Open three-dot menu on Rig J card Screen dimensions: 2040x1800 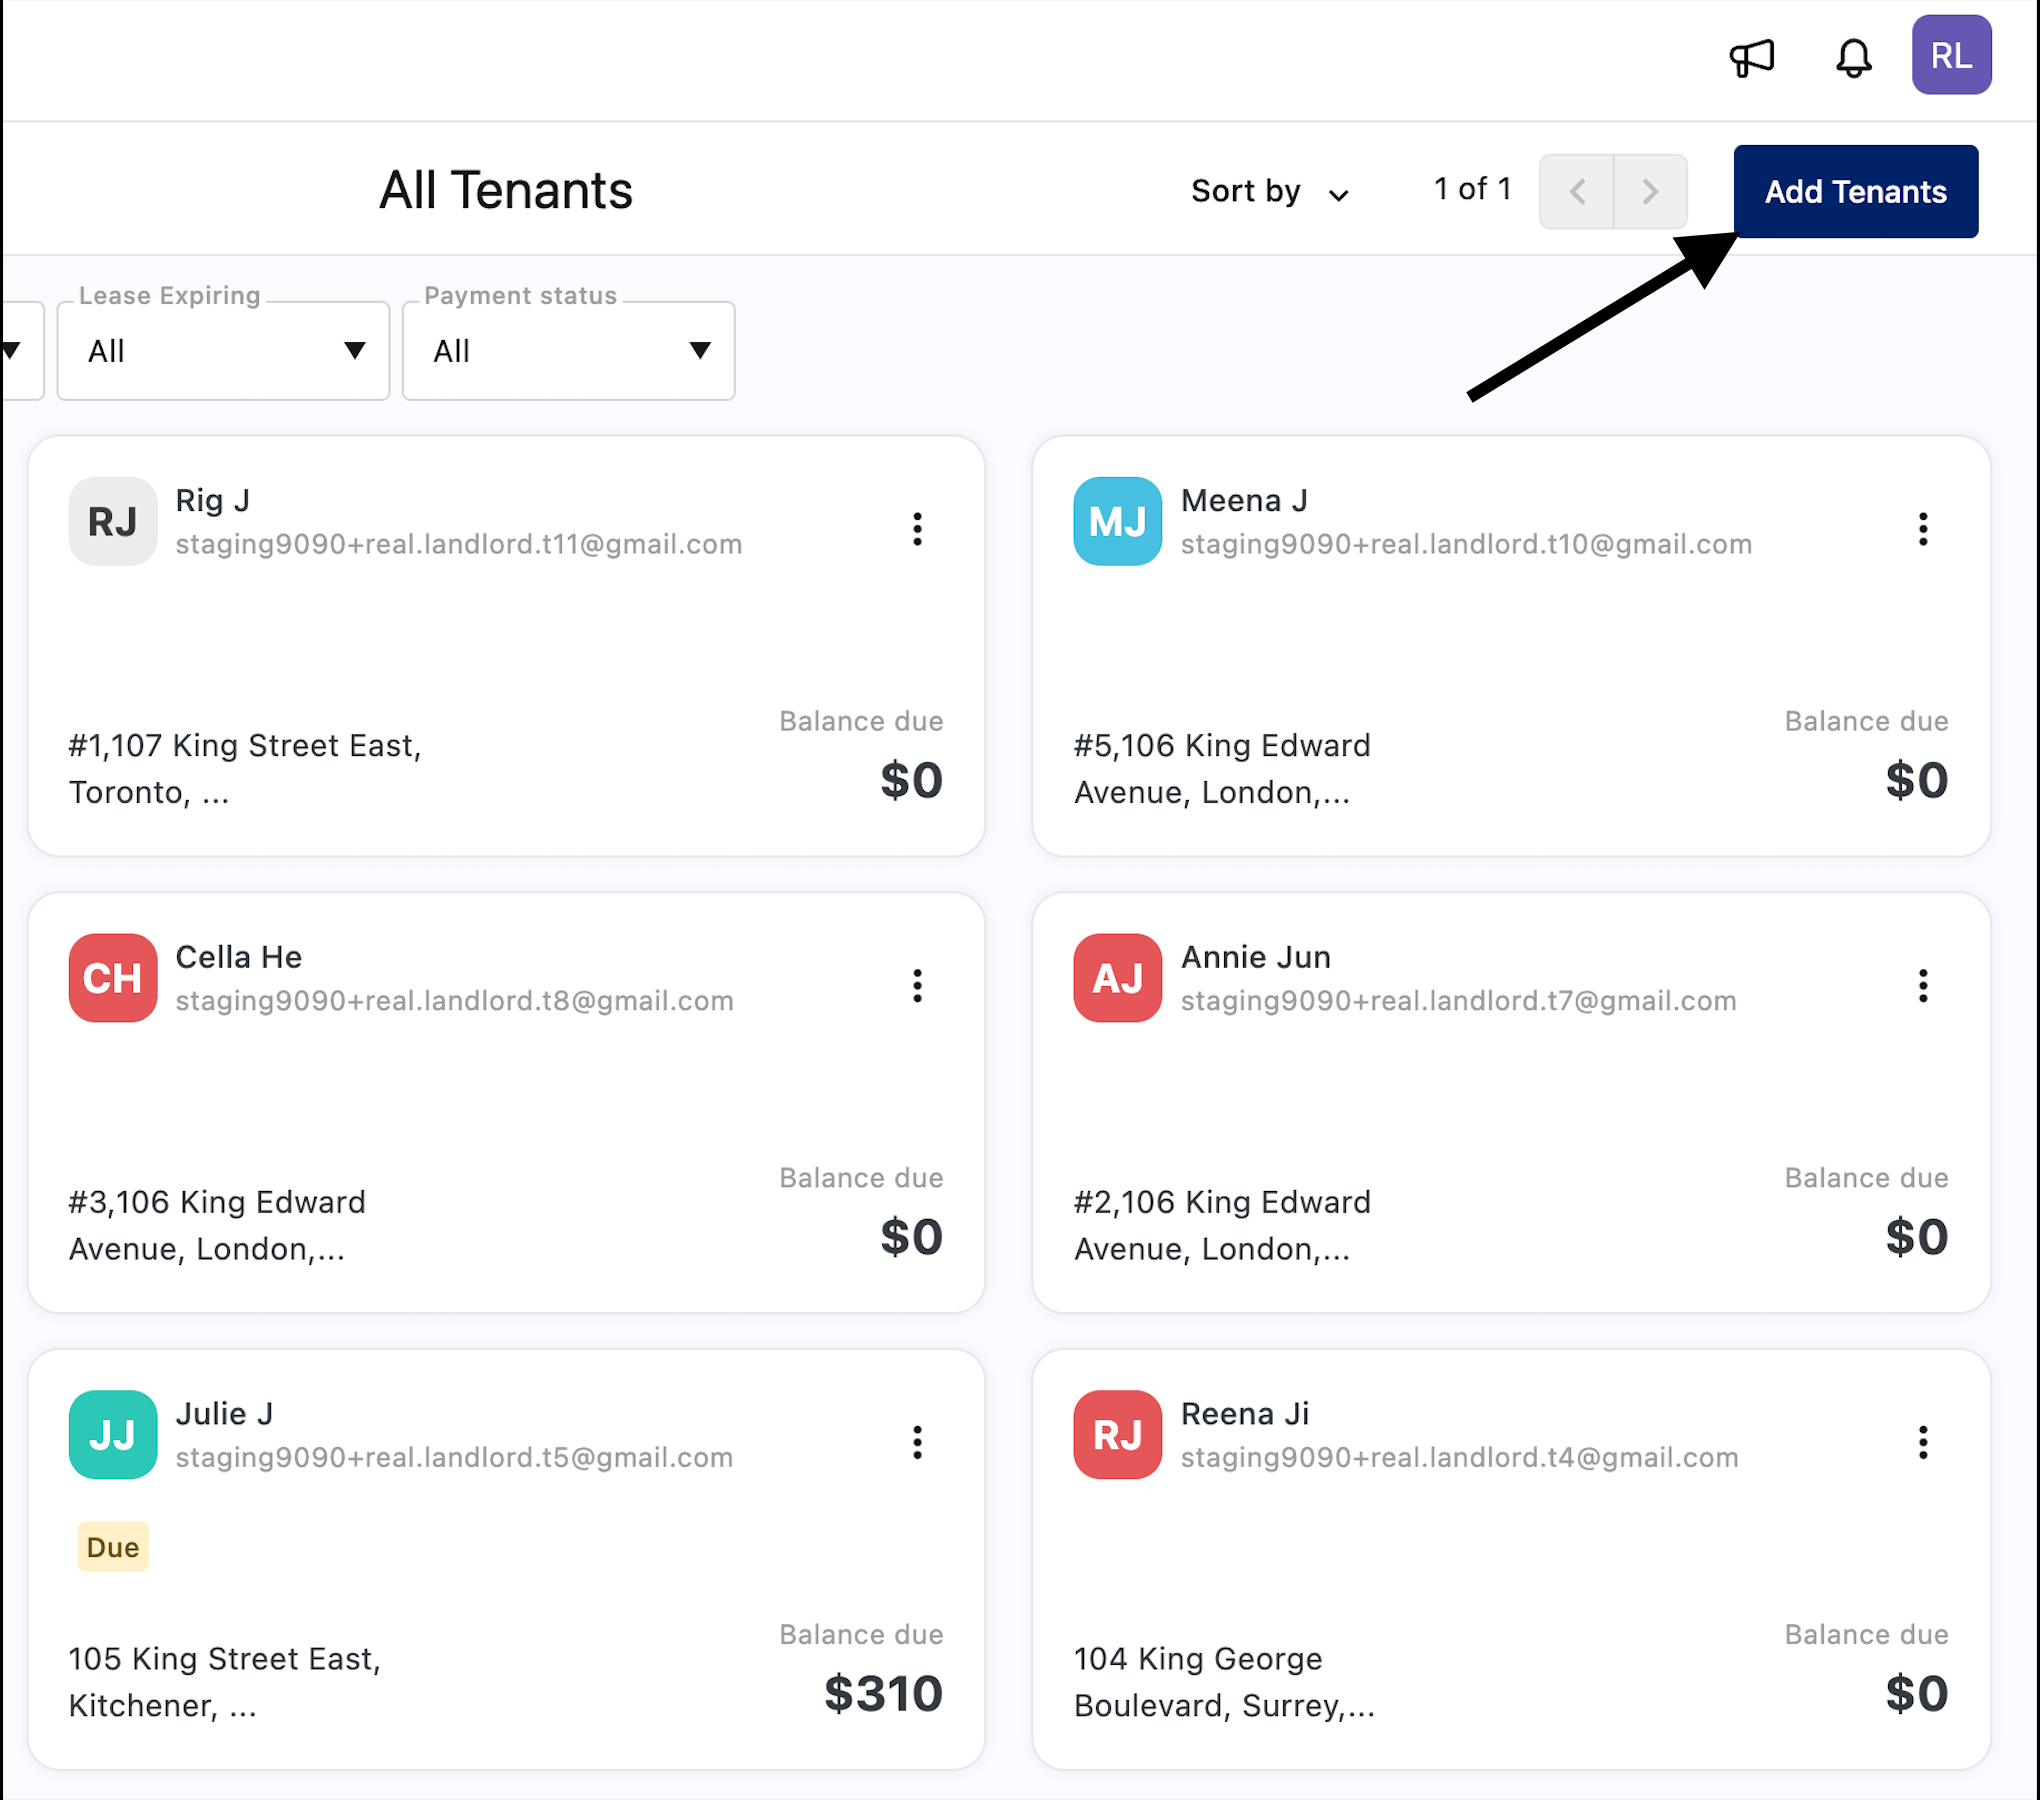(x=917, y=529)
